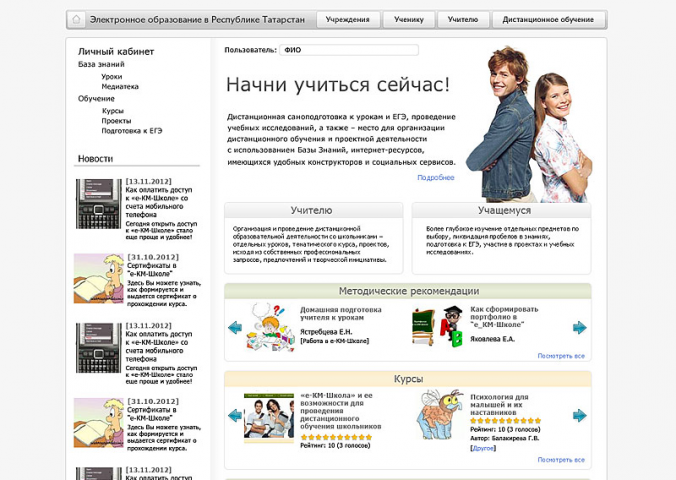Click right arrow in Методические рекомендации
Image resolution: width=676 pixels, height=480 pixels.
(x=580, y=328)
